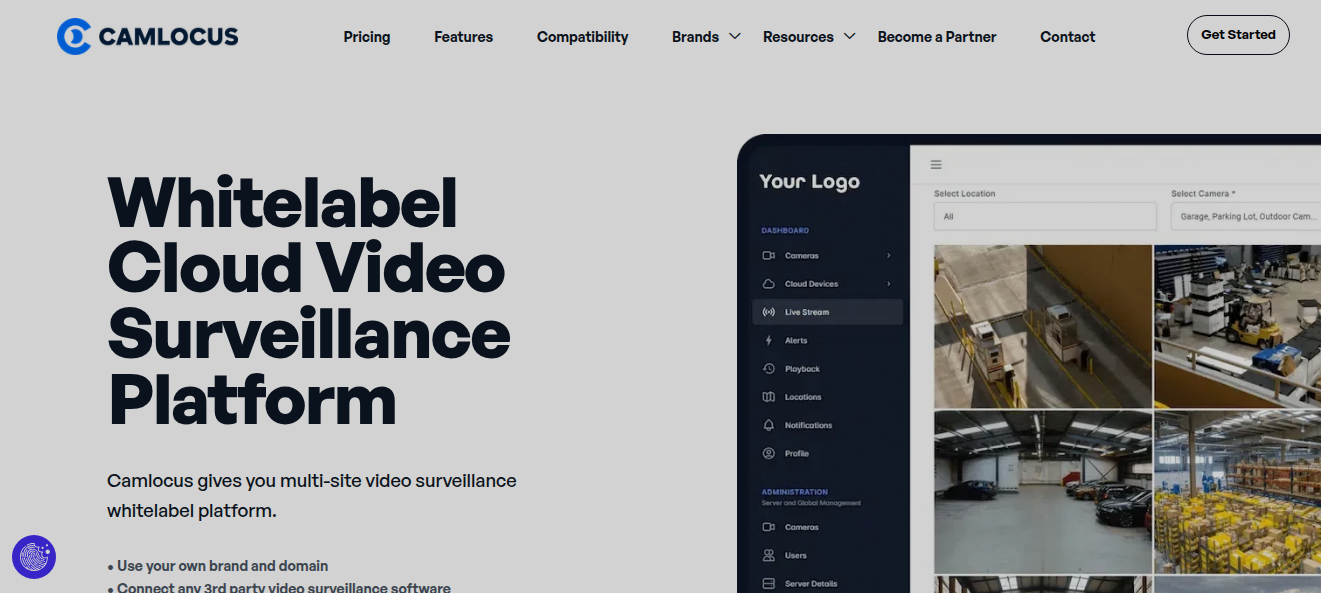
Task: Open the indoor garage with cars feed
Action: pyautogui.click(x=1043, y=491)
